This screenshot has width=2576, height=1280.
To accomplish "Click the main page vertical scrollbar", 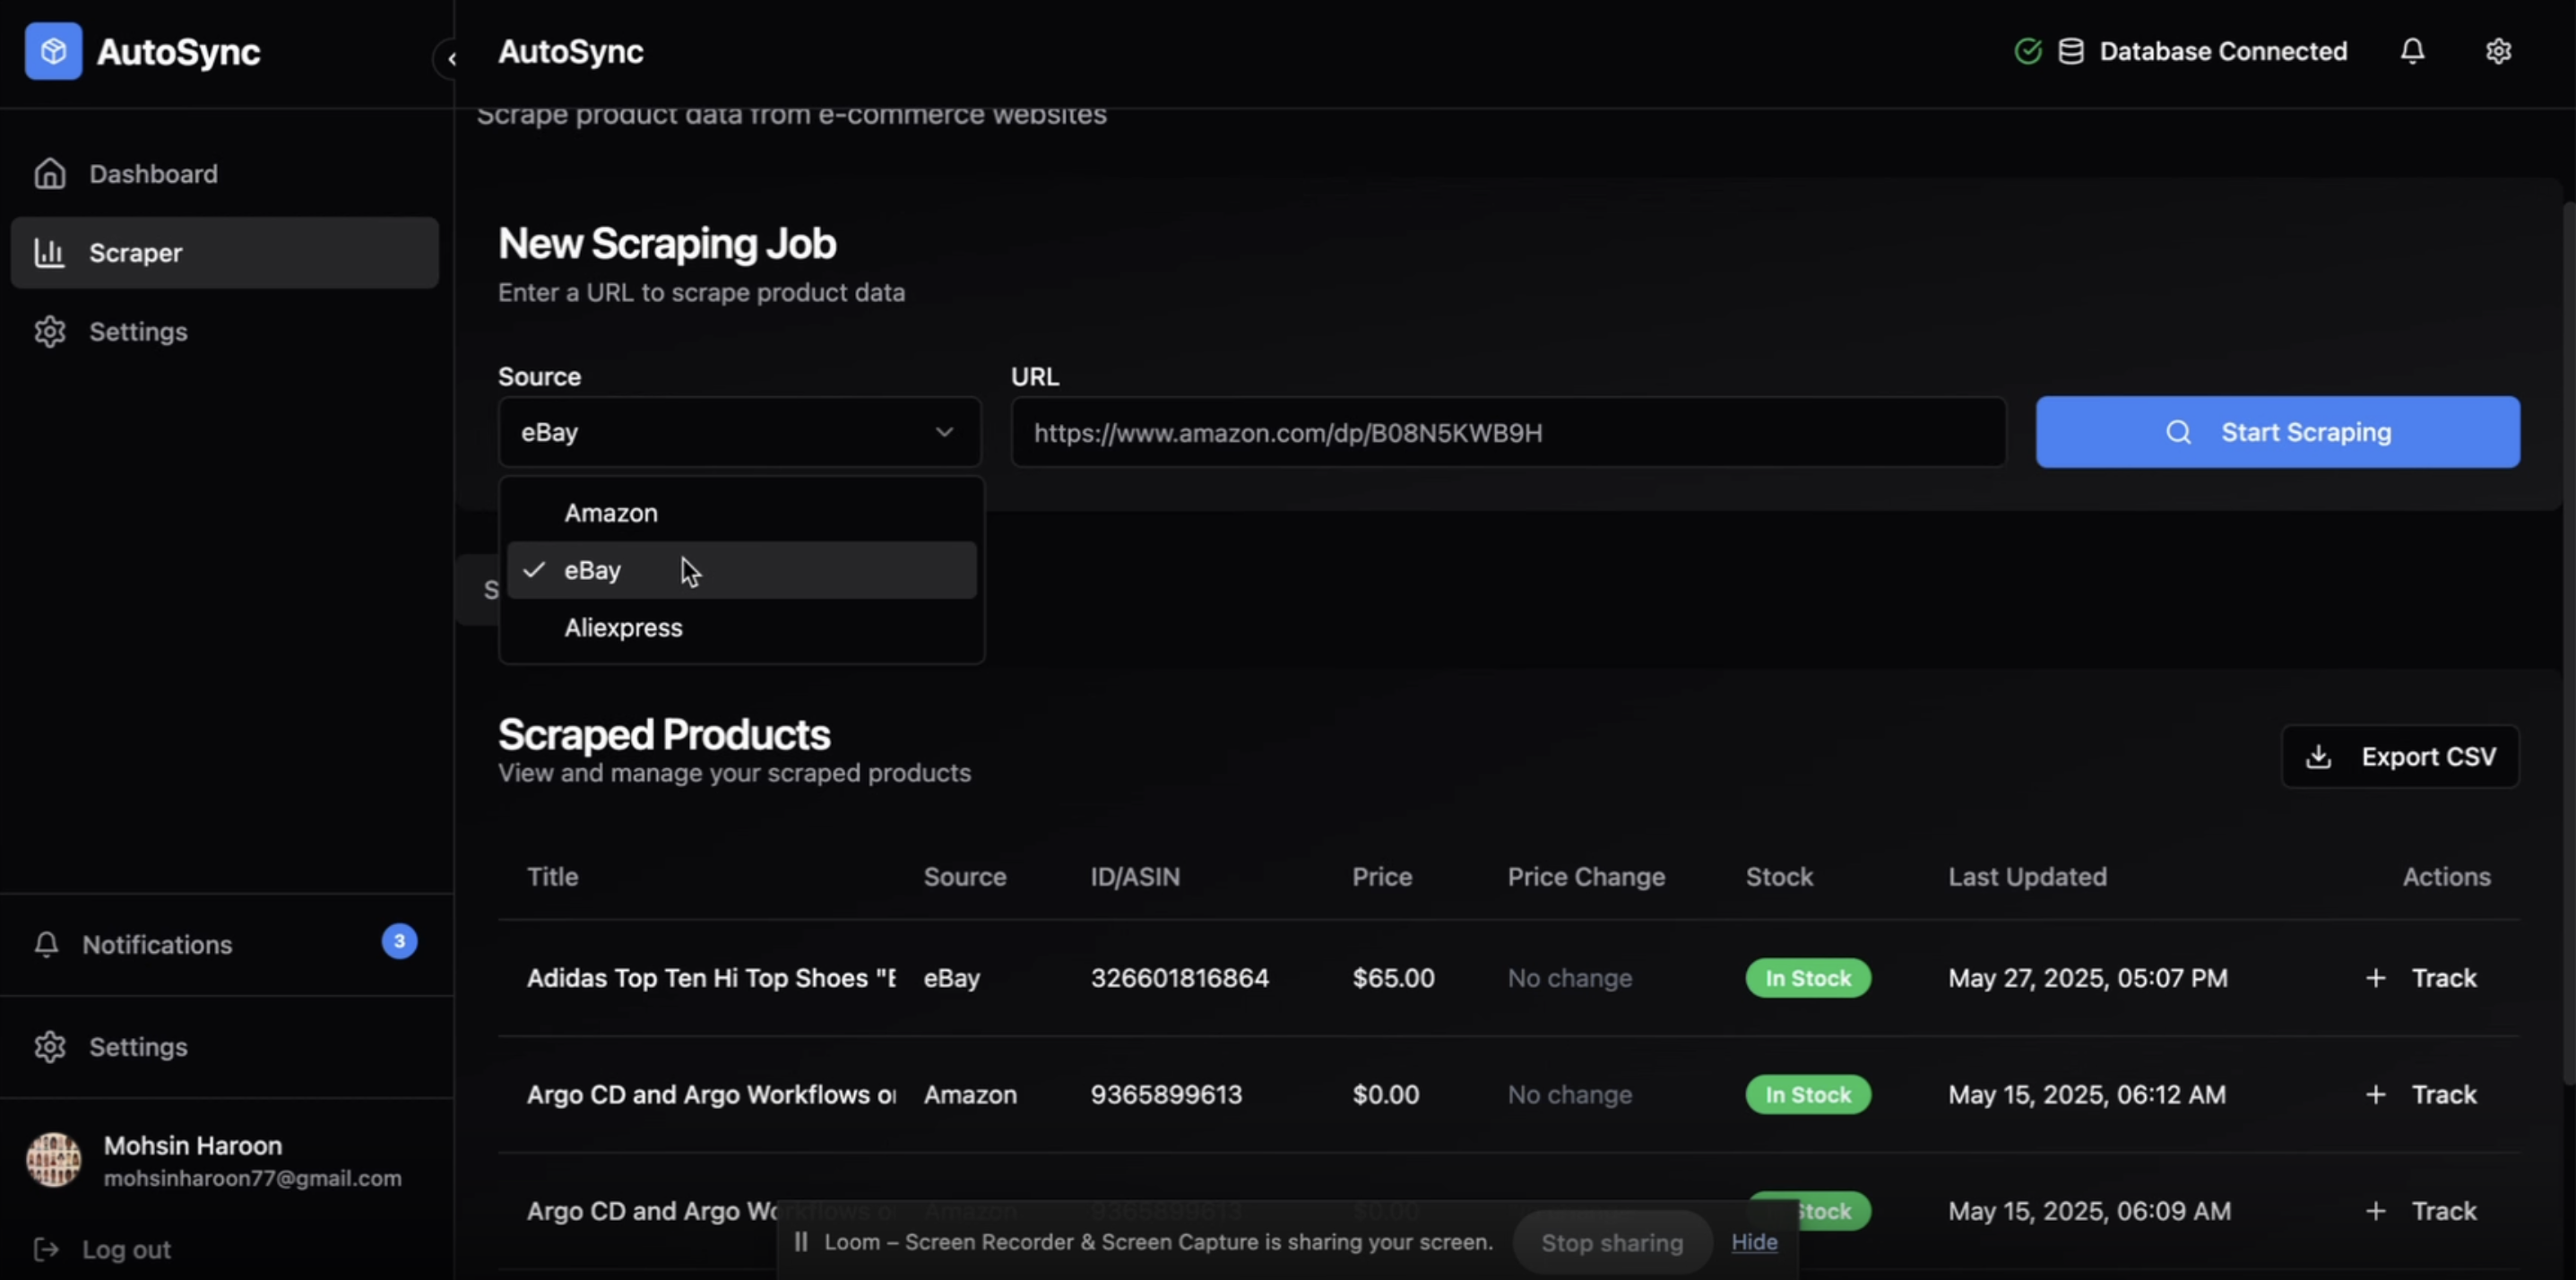I will [2569, 643].
